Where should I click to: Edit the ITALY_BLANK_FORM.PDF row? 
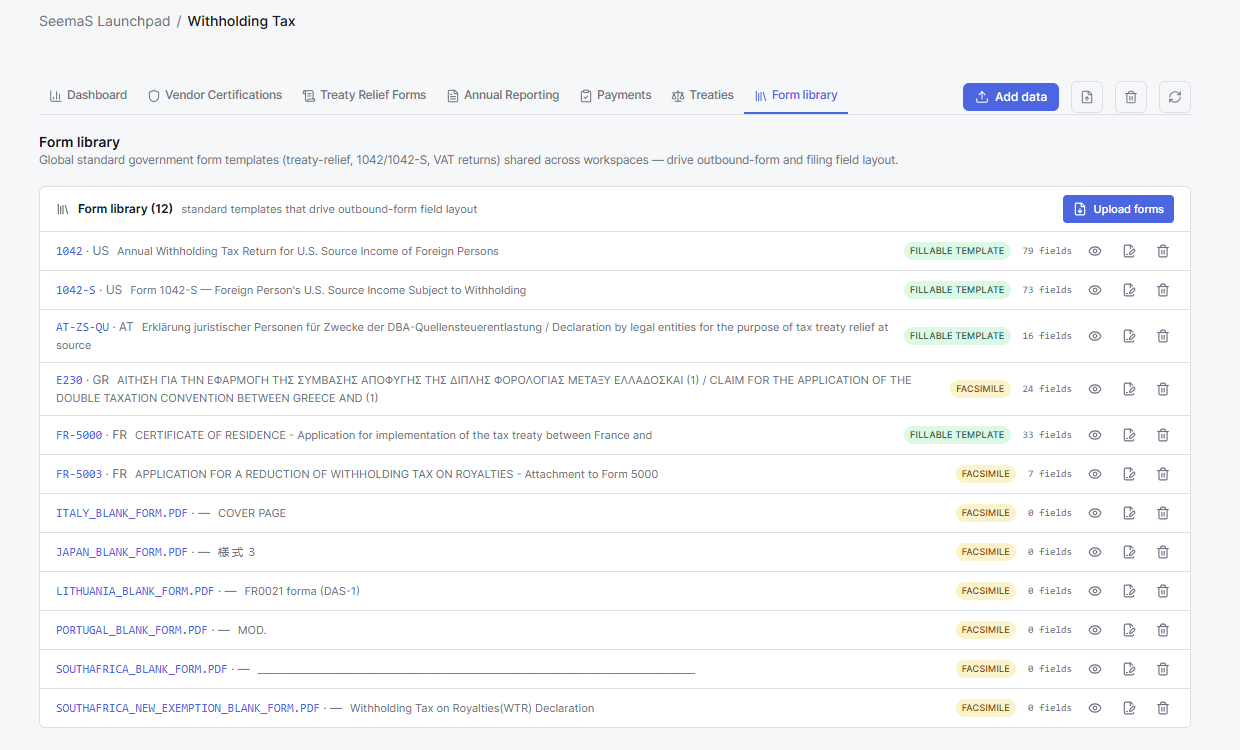coord(1129,513)
